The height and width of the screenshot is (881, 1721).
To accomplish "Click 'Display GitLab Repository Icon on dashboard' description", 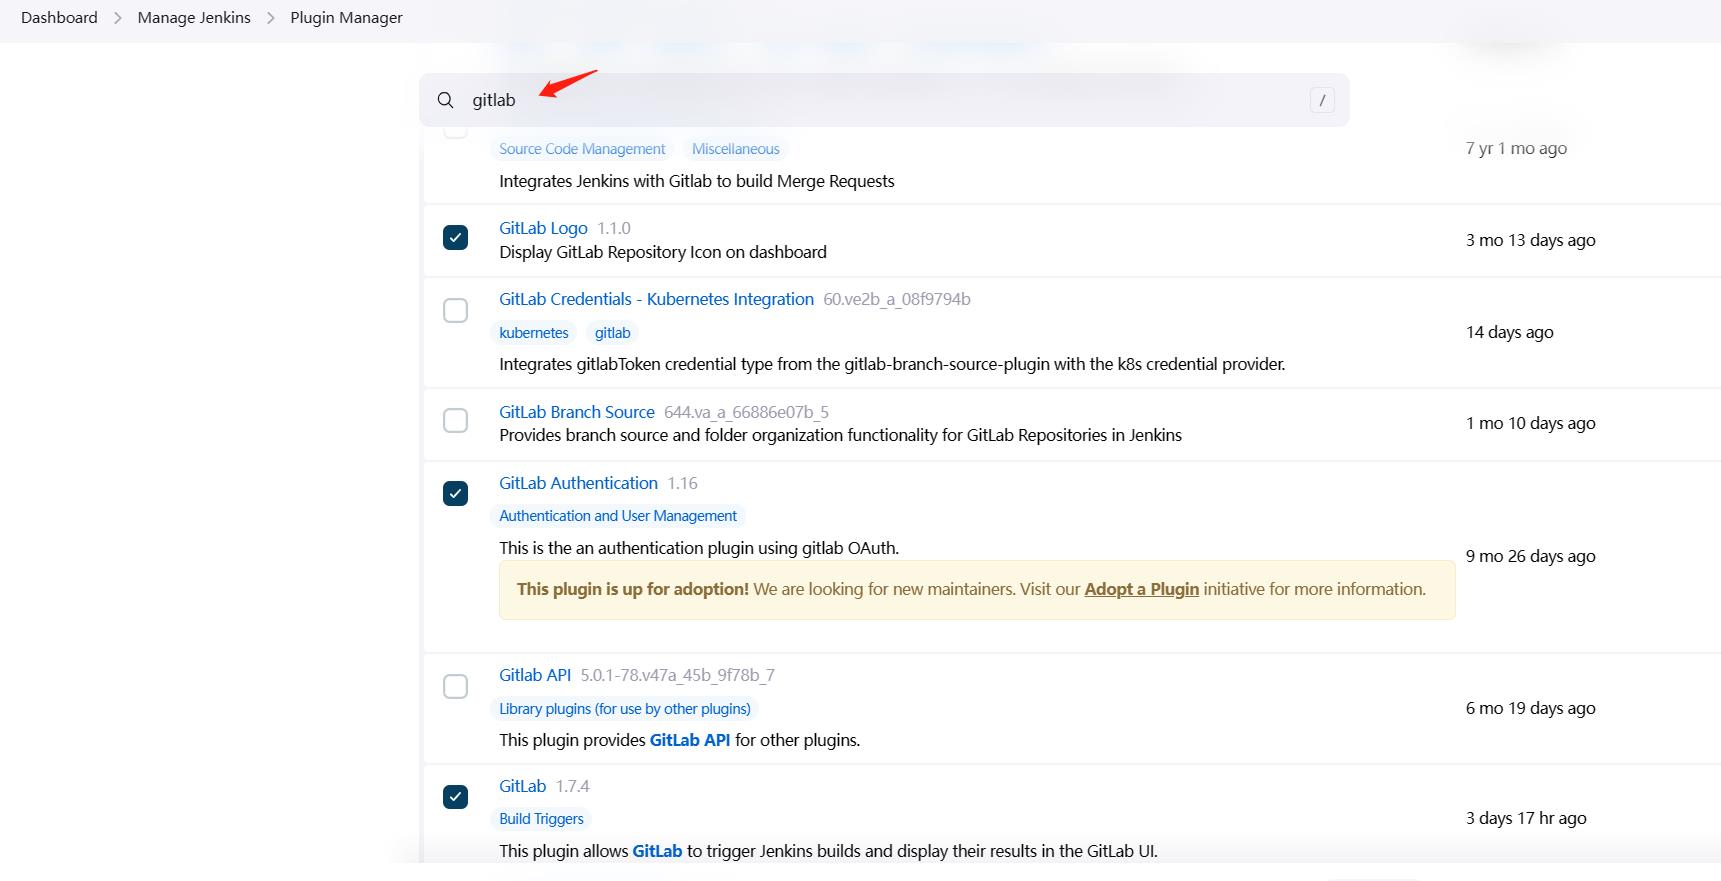I will click(663, 252).
